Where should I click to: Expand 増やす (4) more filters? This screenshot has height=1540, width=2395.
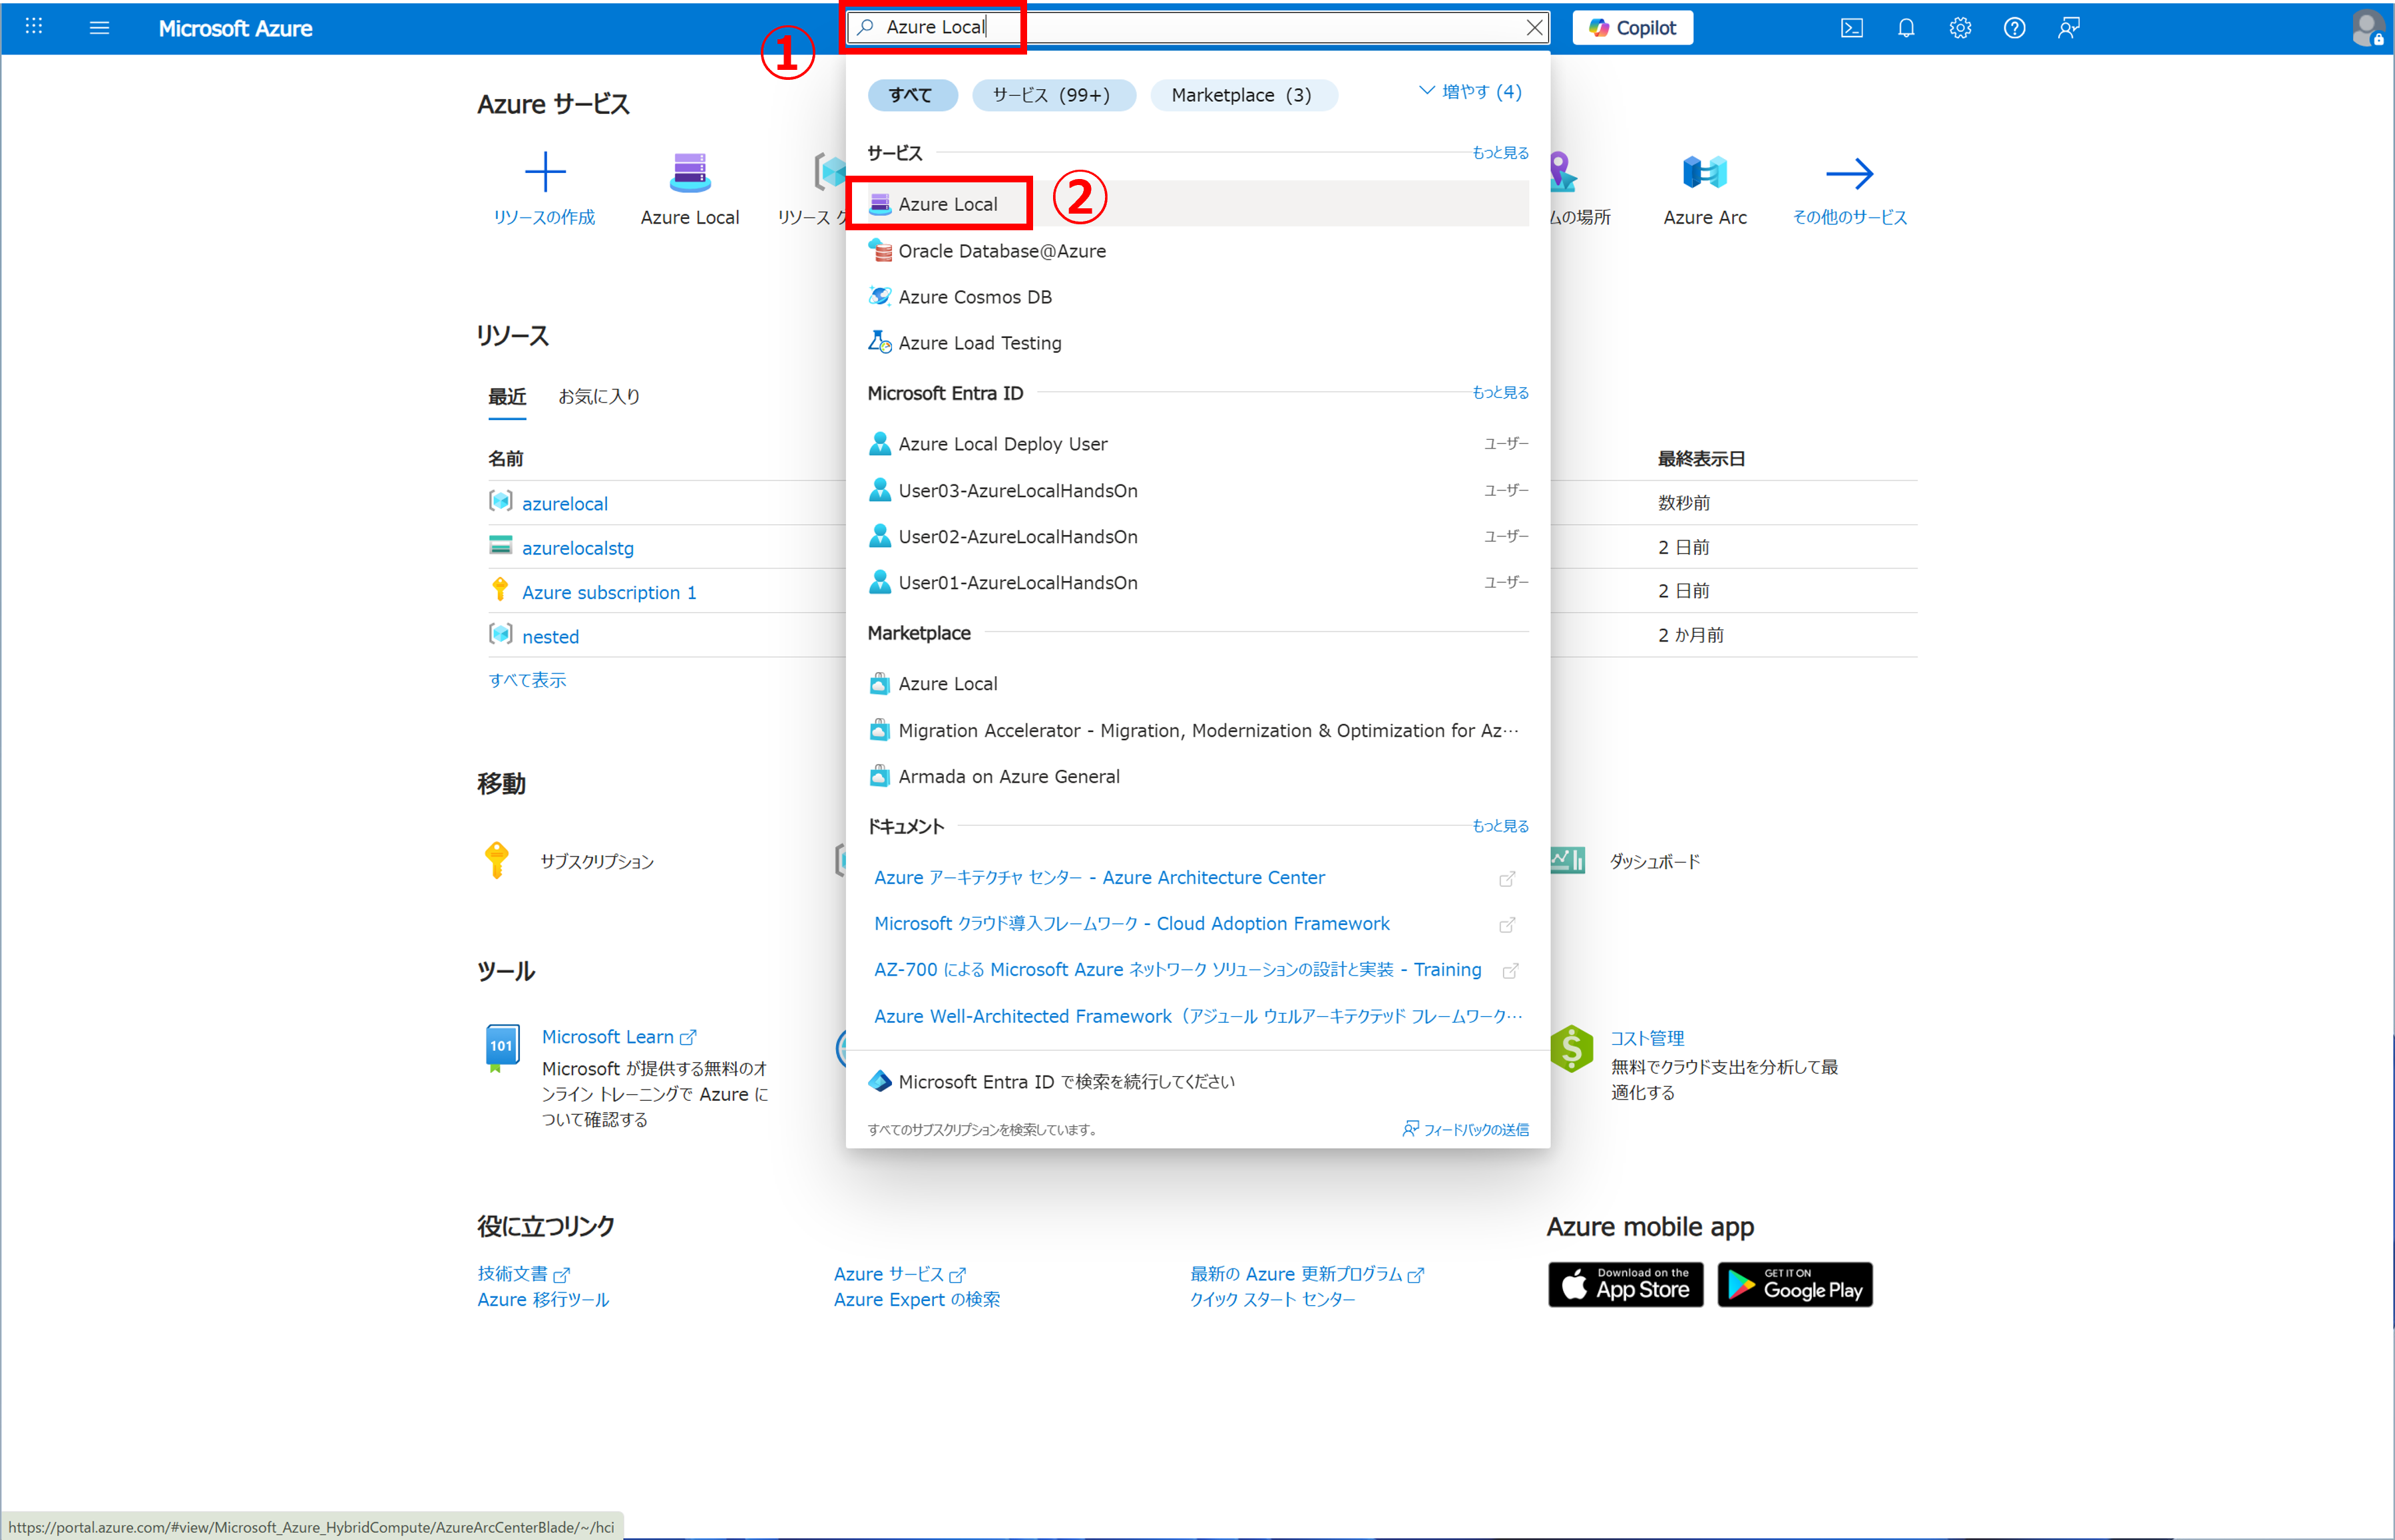coord(1470,92)
